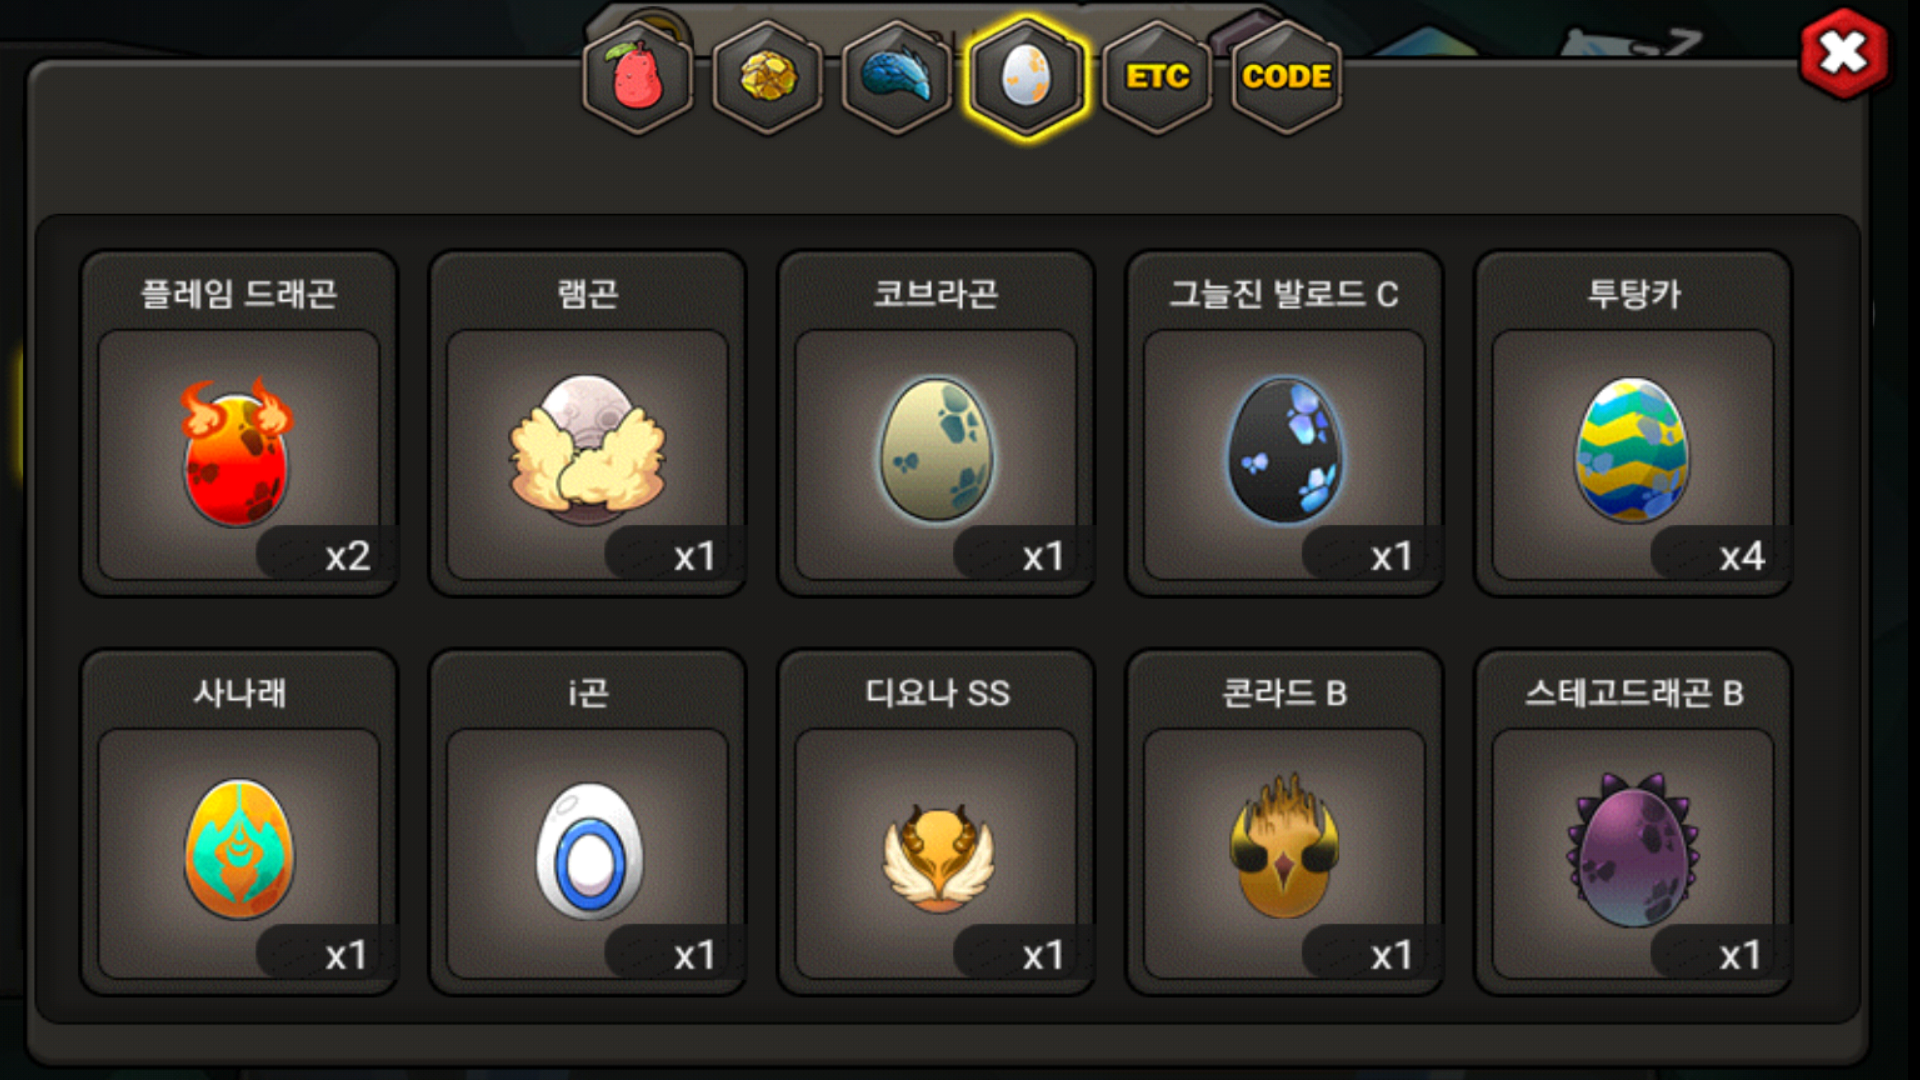Click the x4 count on 투탕카
This screenshot has height=1080, width=1920.
(1741, 556)
